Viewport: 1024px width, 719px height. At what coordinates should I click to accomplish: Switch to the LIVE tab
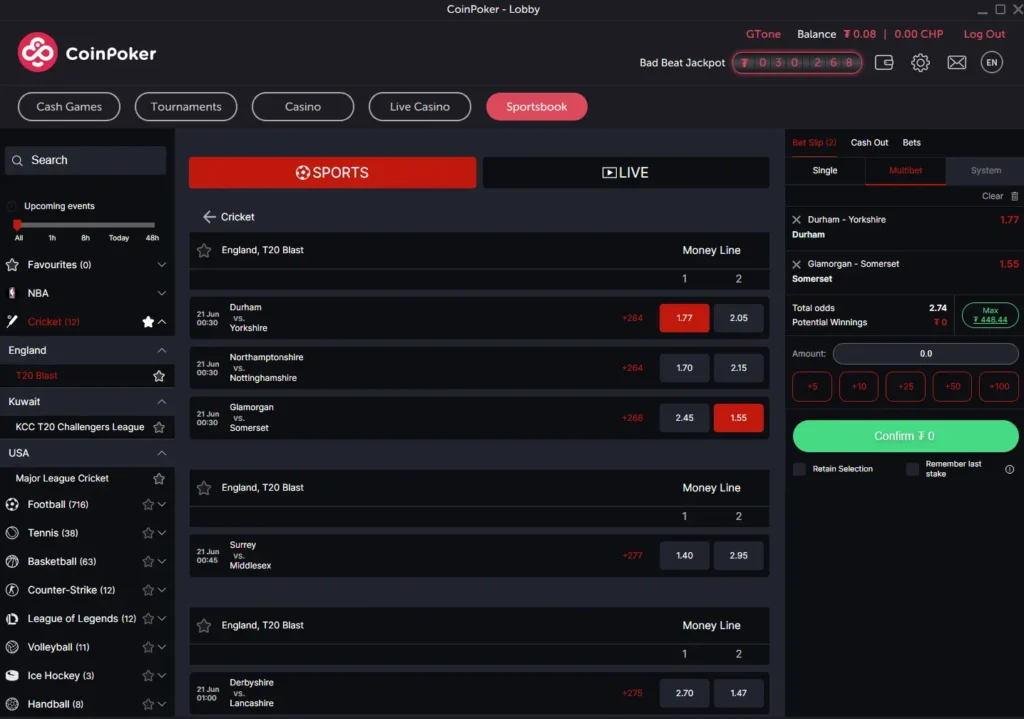[x=626, y=173]
